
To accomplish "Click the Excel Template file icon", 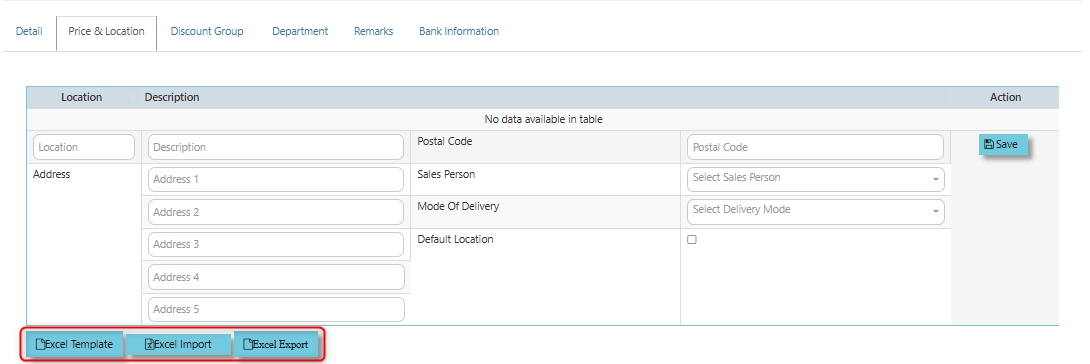I will click(x=40, y=345).
